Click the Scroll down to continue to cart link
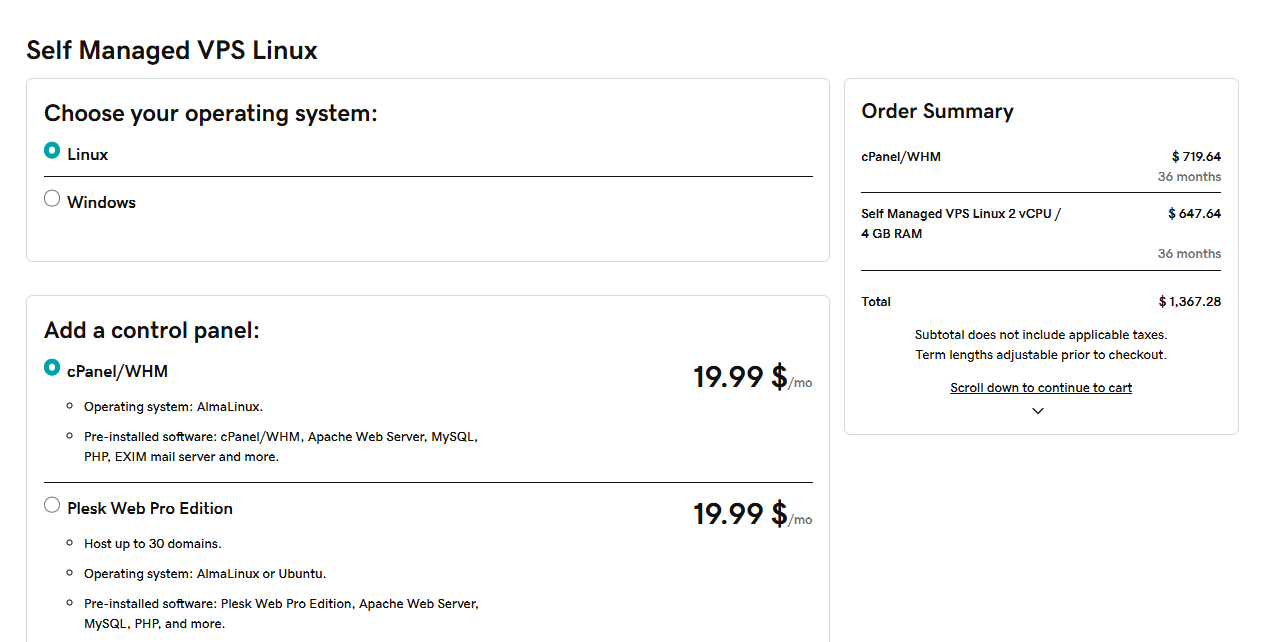This screenshot has width=1270, height=642. coord(1041,388)
